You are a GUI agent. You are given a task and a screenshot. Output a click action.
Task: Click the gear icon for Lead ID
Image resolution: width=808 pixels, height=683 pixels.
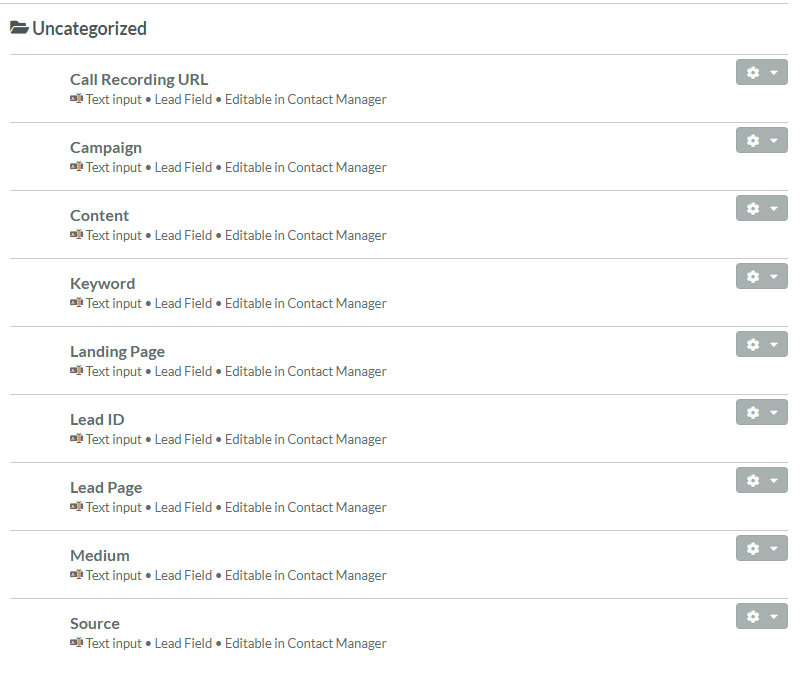753,413
